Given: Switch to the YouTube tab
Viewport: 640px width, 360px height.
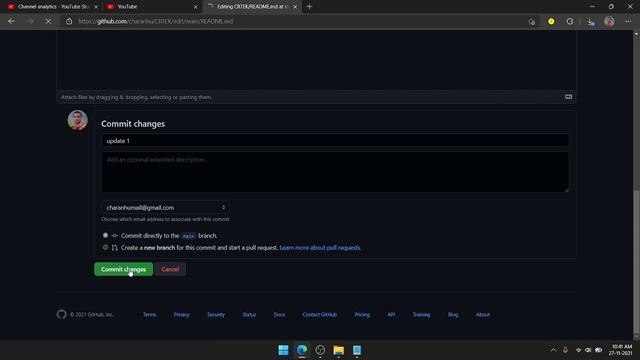Looking at the screenshot, I should pos(151,7).
